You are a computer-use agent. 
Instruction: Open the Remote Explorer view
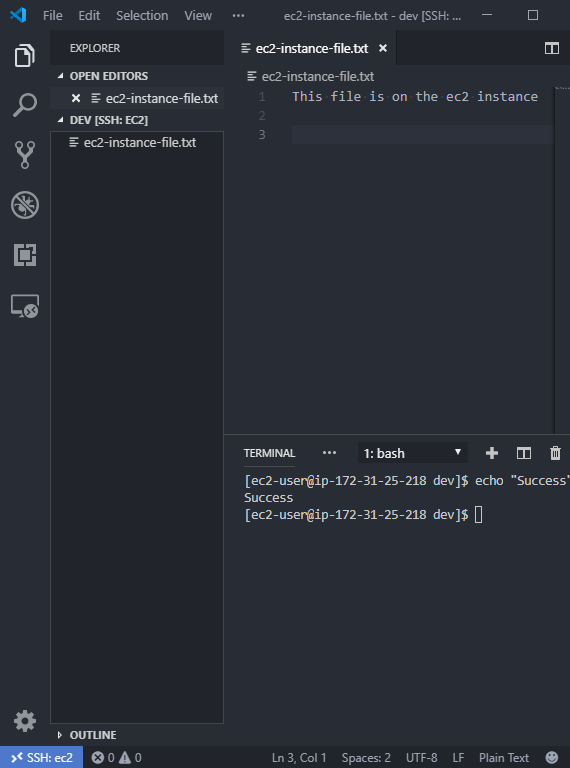click(24, 306)
